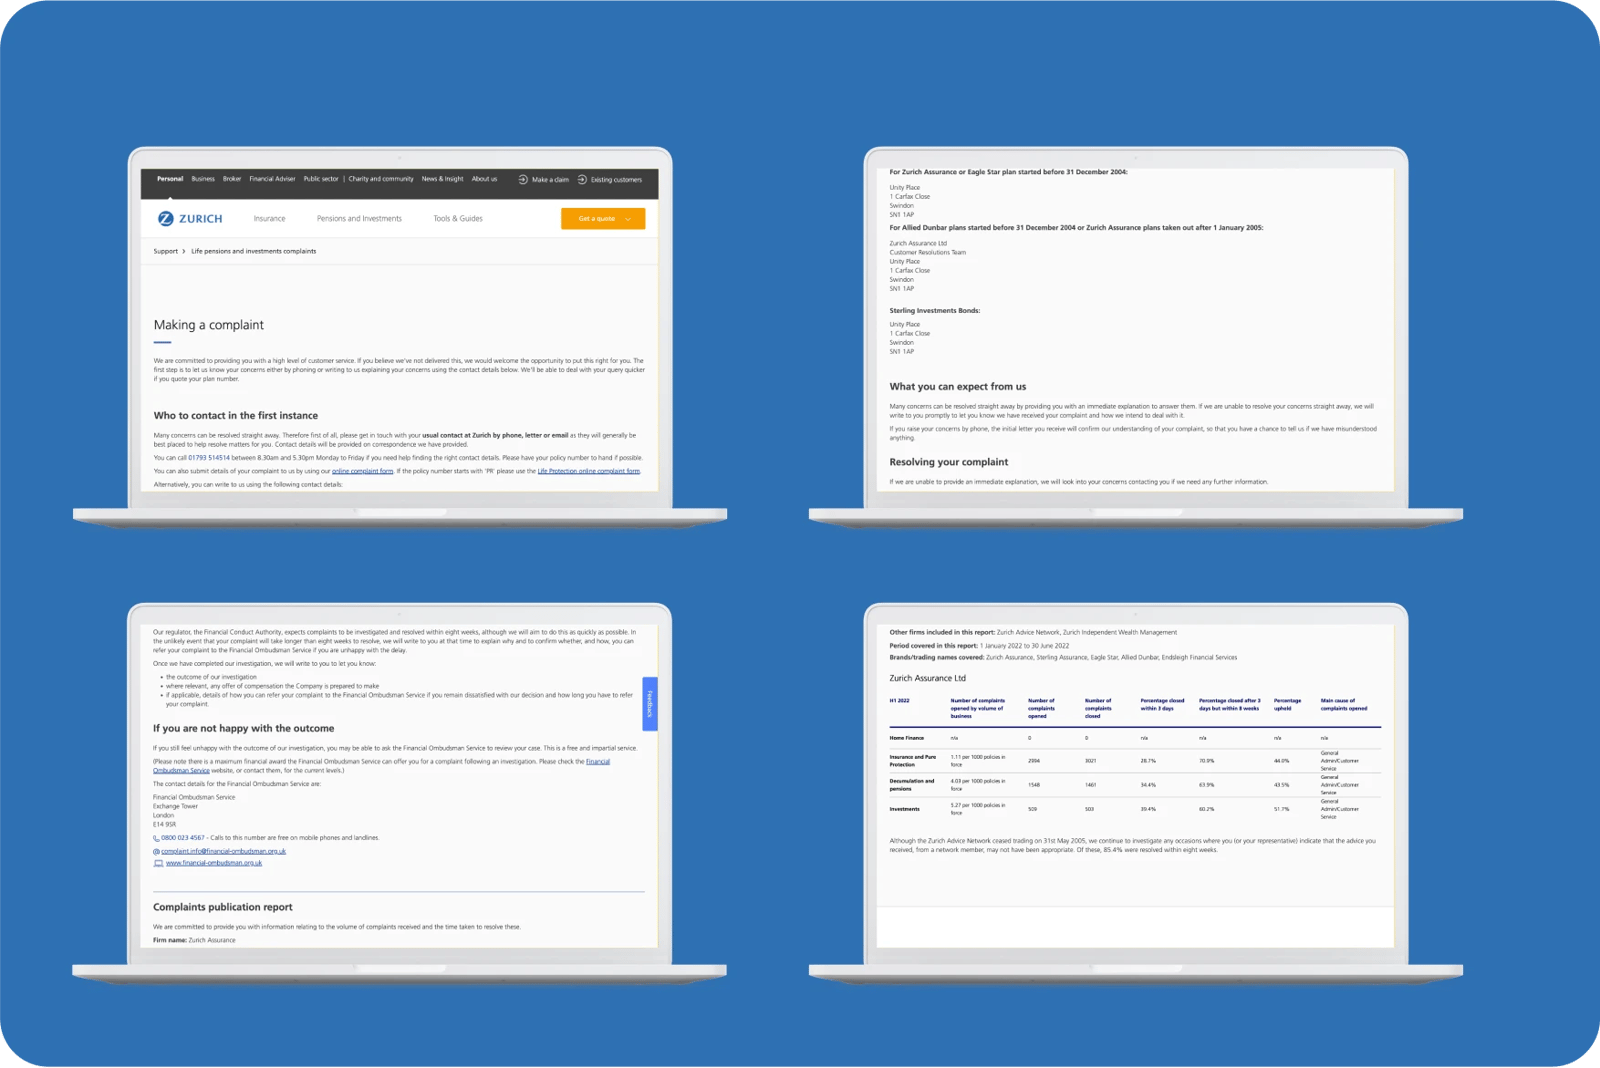Click the If you are not happy with the outcome heading
This screenshot has width=1600, height=1068.
tap(244, 729)
